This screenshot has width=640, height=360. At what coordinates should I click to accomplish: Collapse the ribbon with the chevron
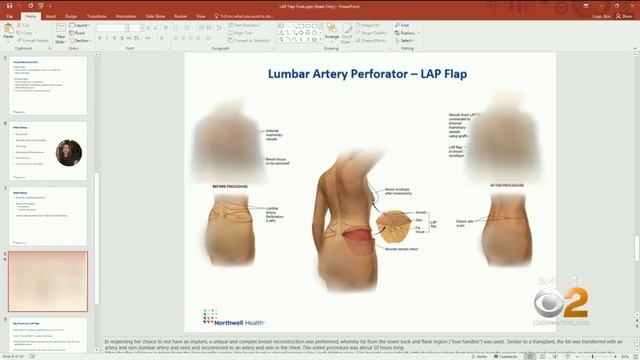[x=635, y=48]
